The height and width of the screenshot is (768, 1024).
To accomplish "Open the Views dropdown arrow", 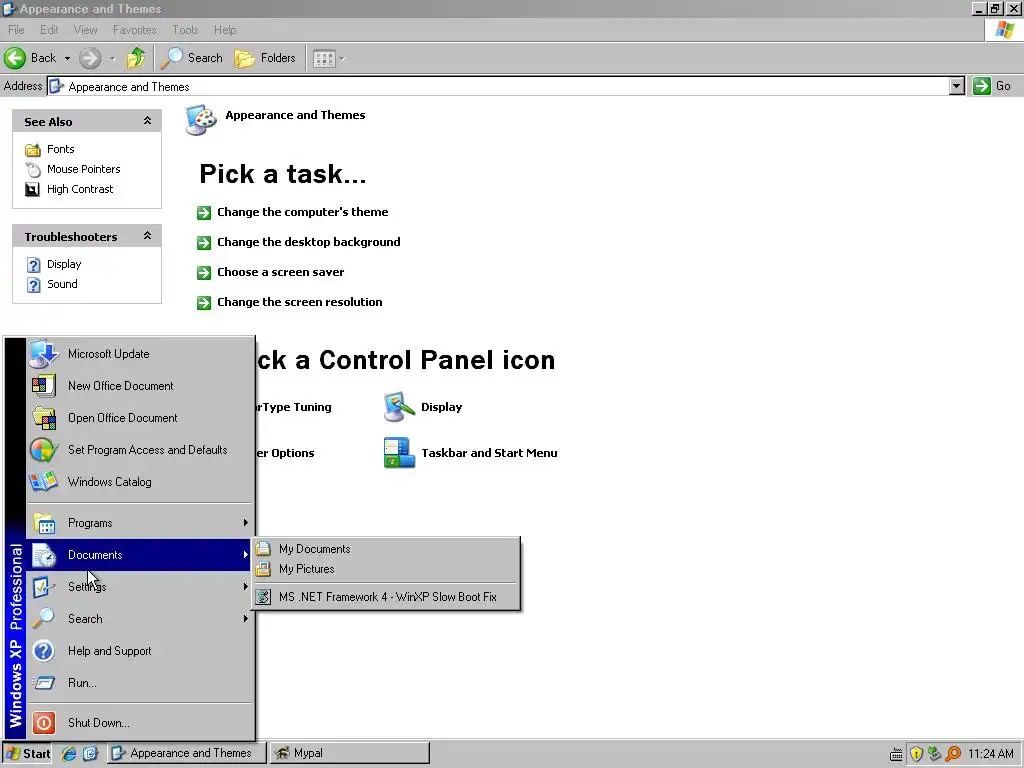I will (342, 59).
